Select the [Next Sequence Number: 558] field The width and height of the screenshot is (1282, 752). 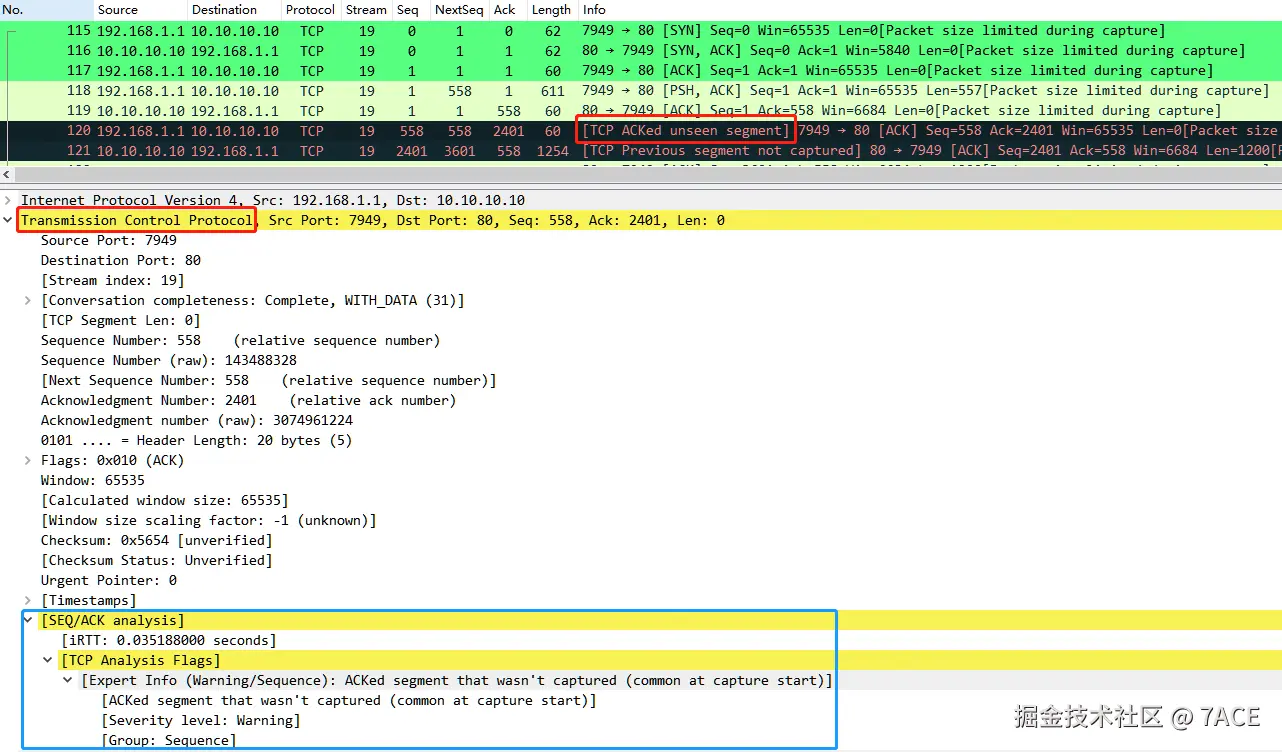click(x=268, y=380)
